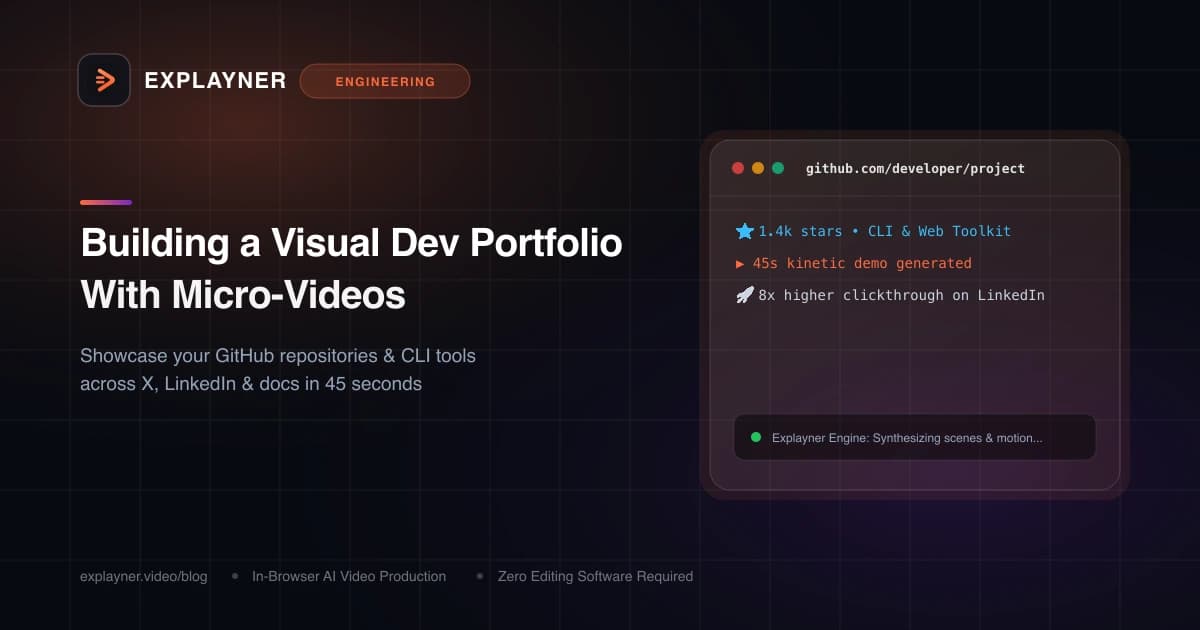Click '45s kinetic demo generated' text
1200x630 pixels.
(x=862, y=263)
